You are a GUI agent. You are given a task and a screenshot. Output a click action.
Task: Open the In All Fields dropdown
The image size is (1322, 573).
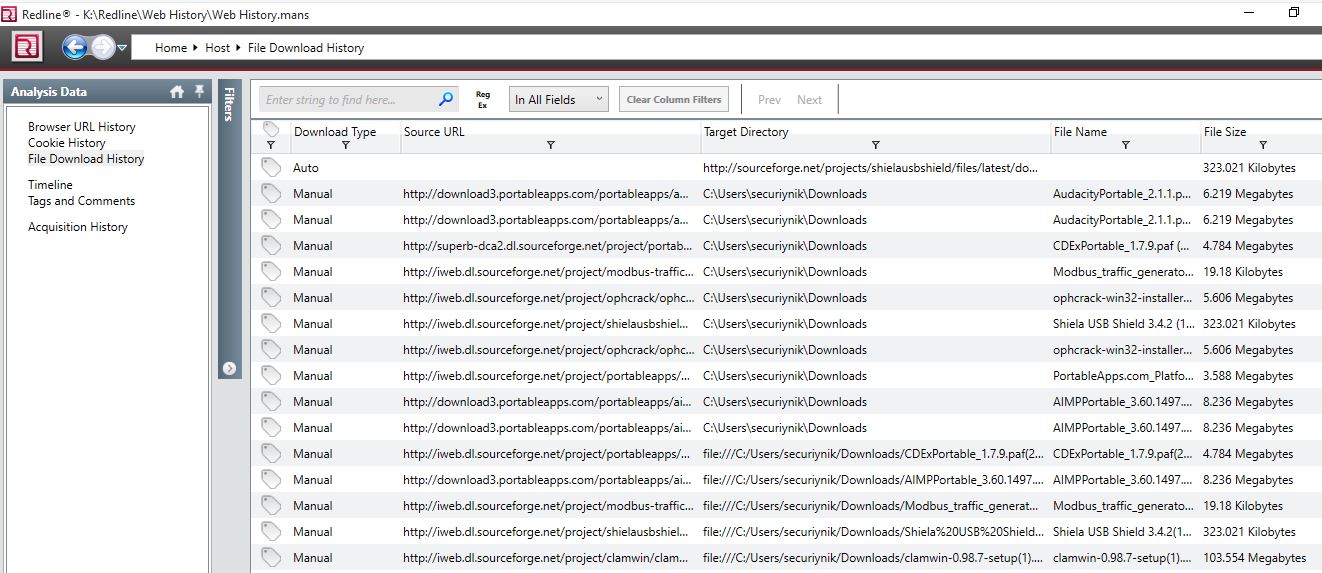558,100
